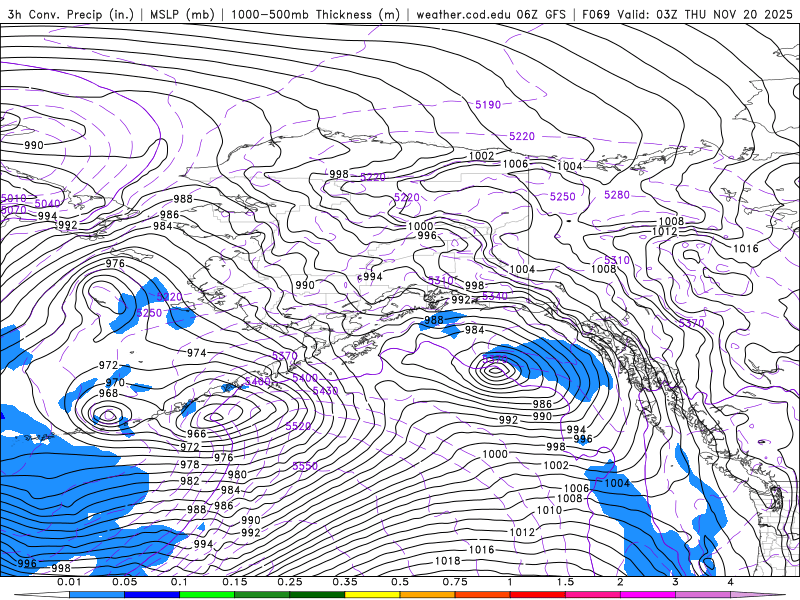Select the 0.25 legend scale value
Image resolution: width=800 pixels, height=600 pixels.
coord(290,582)
